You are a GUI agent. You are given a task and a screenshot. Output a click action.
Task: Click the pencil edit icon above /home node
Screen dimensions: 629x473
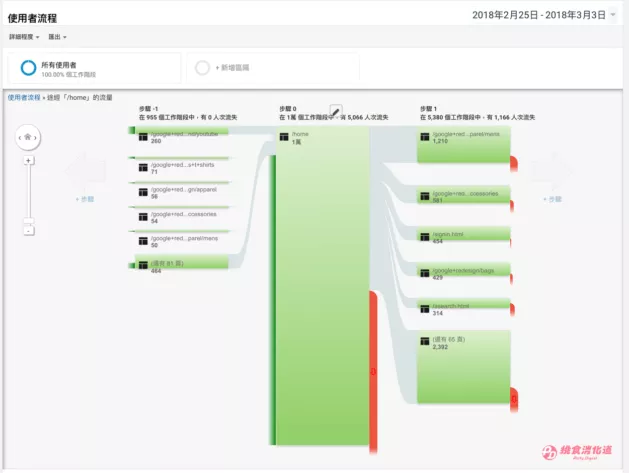[x=336, y=110]
